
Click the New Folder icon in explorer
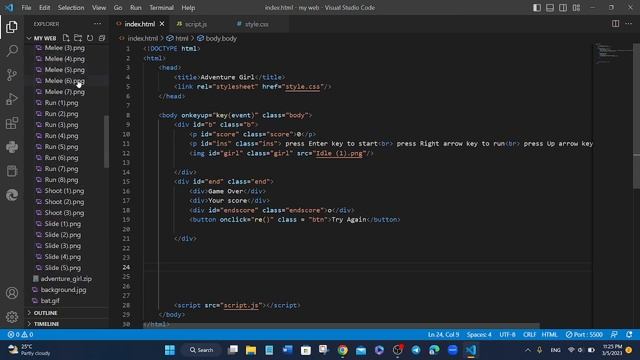click(x=78, y=38)
